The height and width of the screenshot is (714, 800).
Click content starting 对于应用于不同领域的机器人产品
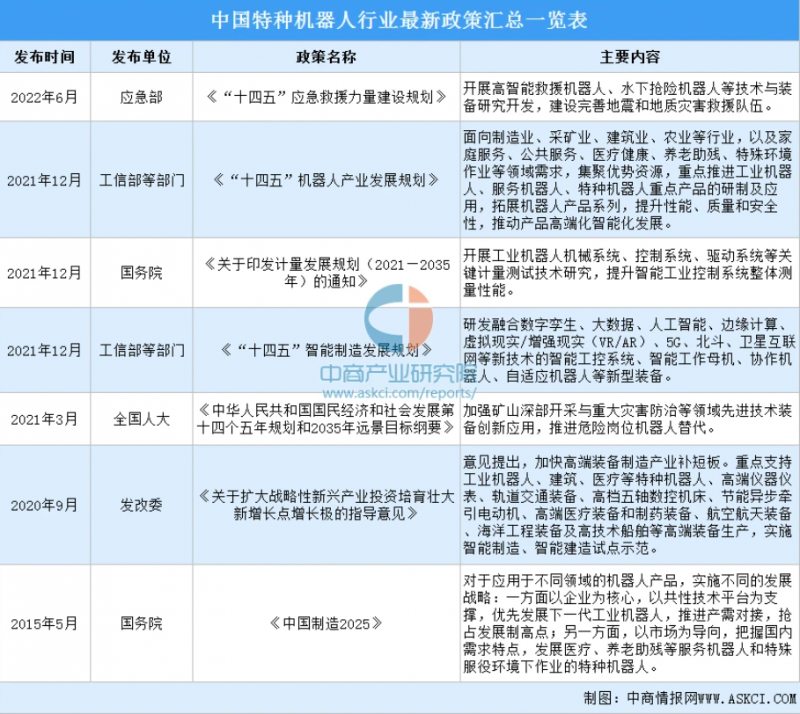pos(628,623)
